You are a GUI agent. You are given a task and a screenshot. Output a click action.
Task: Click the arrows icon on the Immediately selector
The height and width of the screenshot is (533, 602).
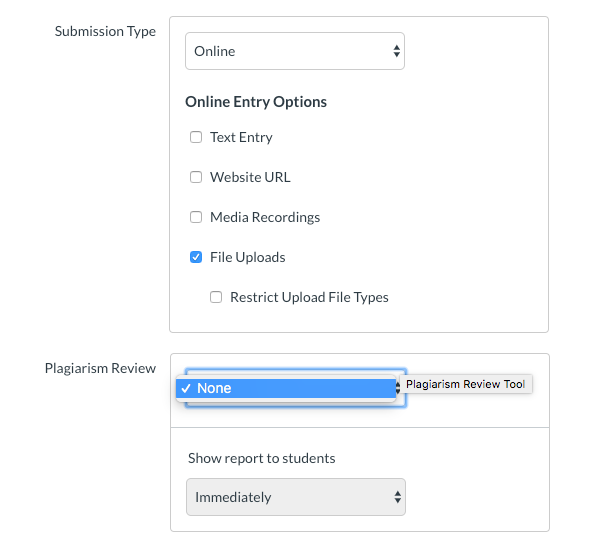point(398,497)
